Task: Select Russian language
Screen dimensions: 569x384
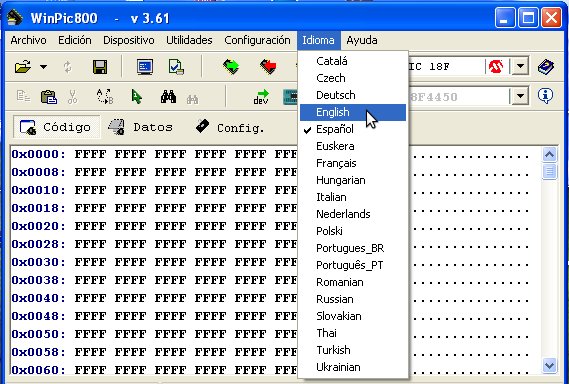Action: [353, 299]
